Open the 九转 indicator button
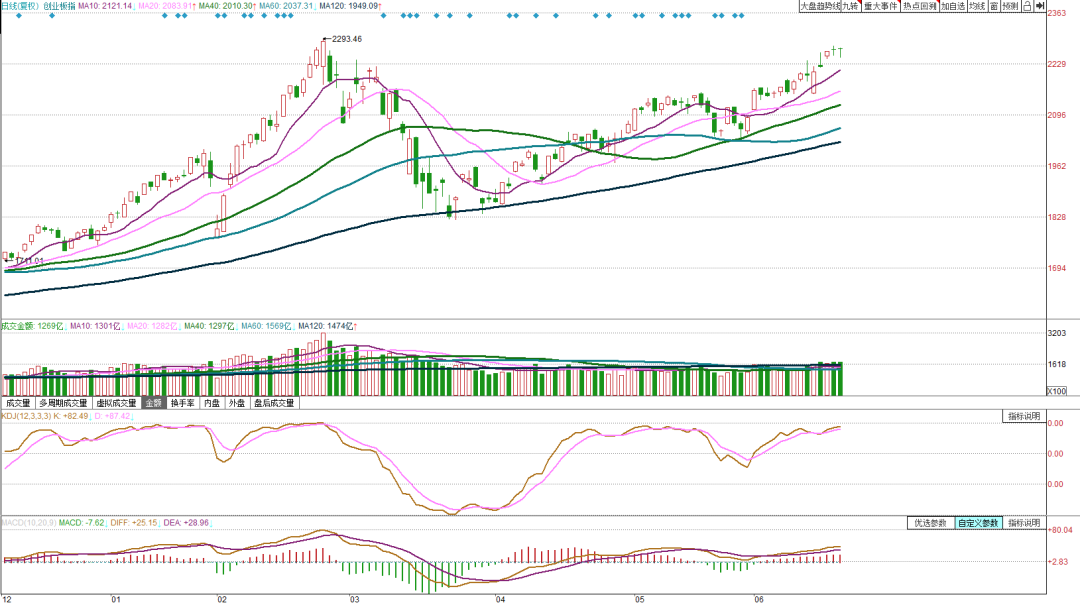The image size is (1080, 605). [x=851, y=6]
